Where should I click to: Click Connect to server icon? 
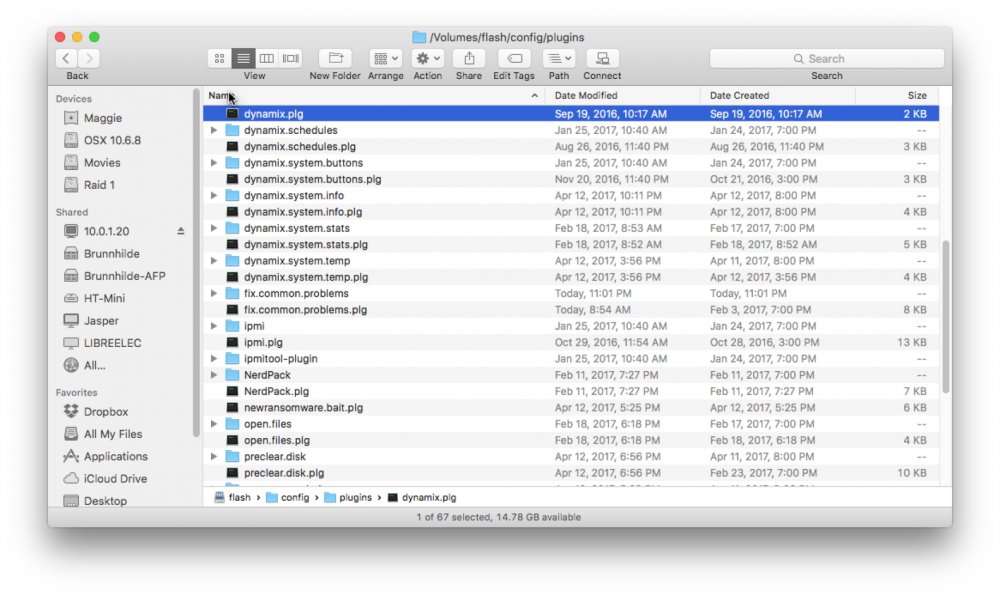pos(602,59)
